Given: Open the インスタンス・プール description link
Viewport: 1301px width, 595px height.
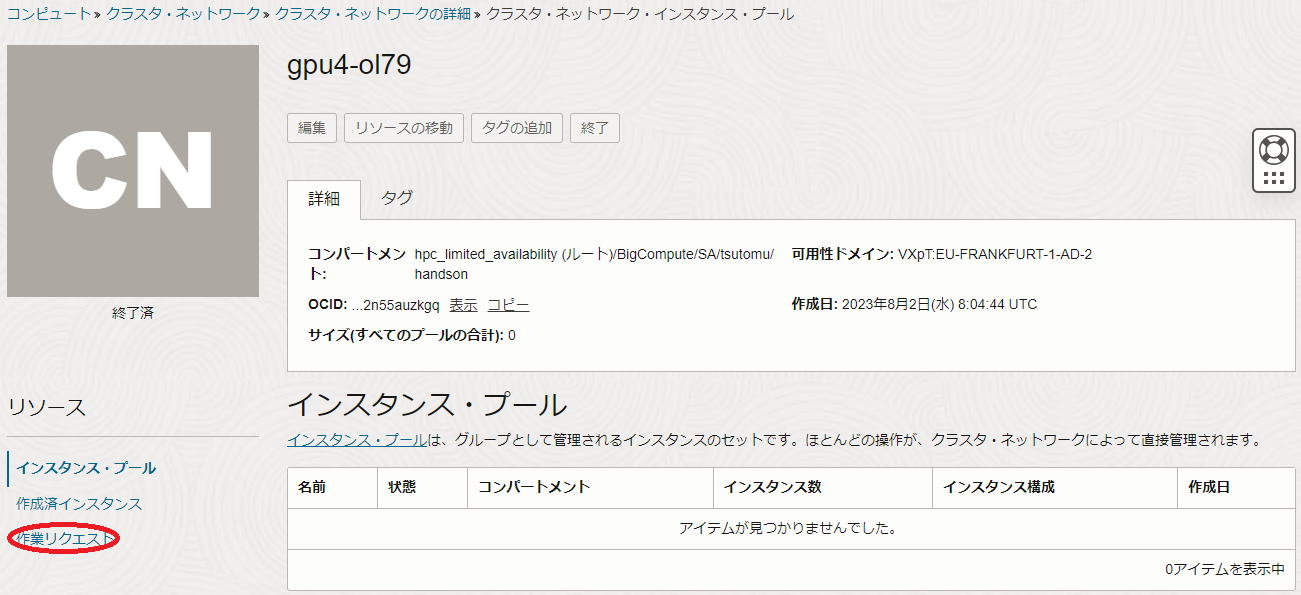Looking at the screenshot, I should click(x=357, y=440).
